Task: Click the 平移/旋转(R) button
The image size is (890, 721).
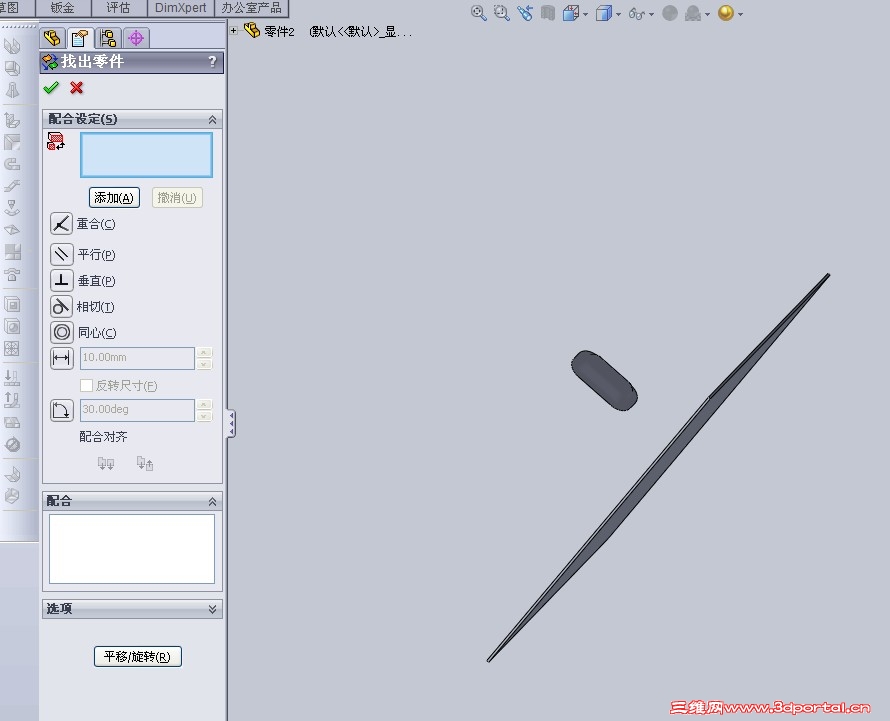Action: click(137, 656)
